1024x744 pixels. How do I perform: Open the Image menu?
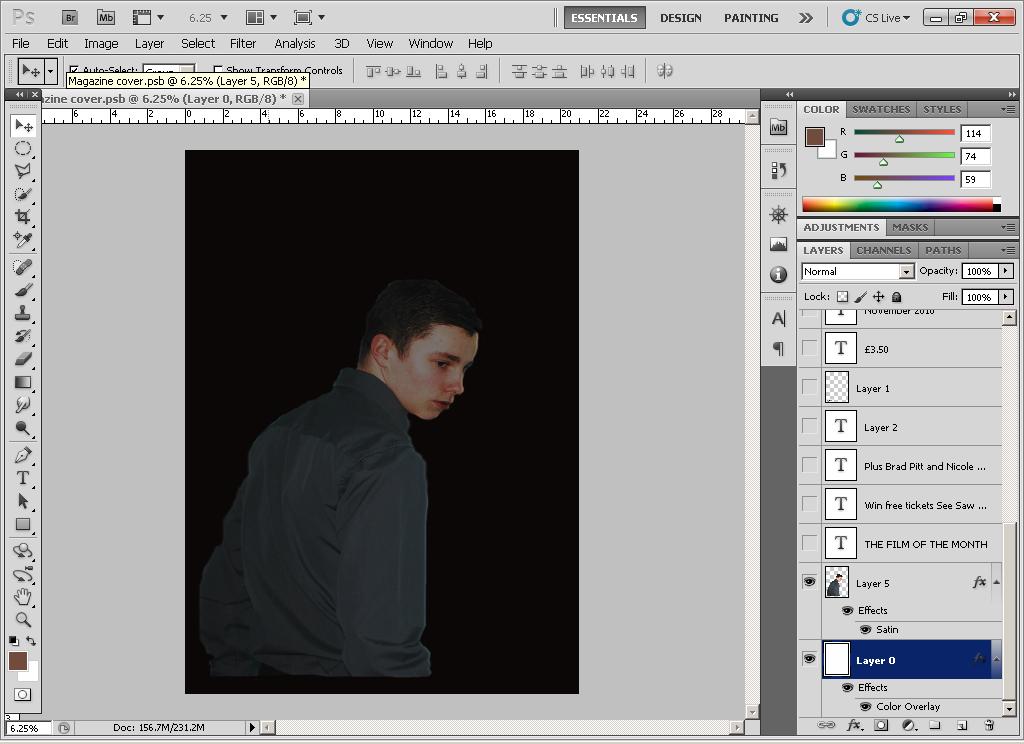click(x=101, y=44)
